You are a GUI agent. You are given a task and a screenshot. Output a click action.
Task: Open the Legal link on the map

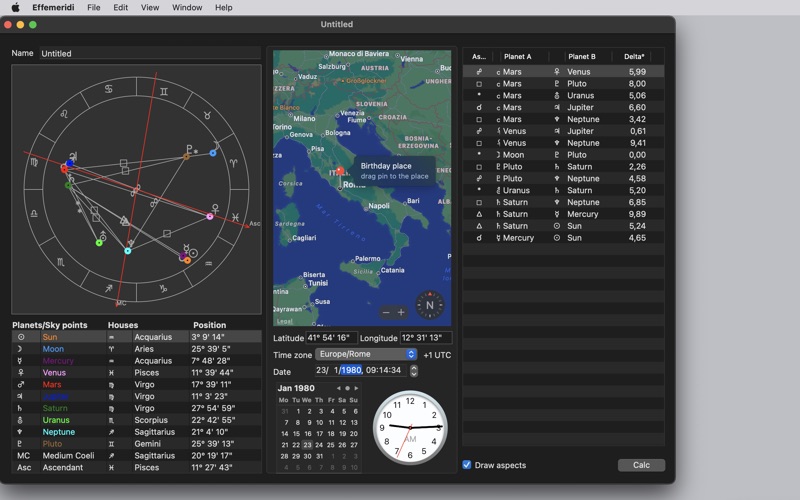284,321
